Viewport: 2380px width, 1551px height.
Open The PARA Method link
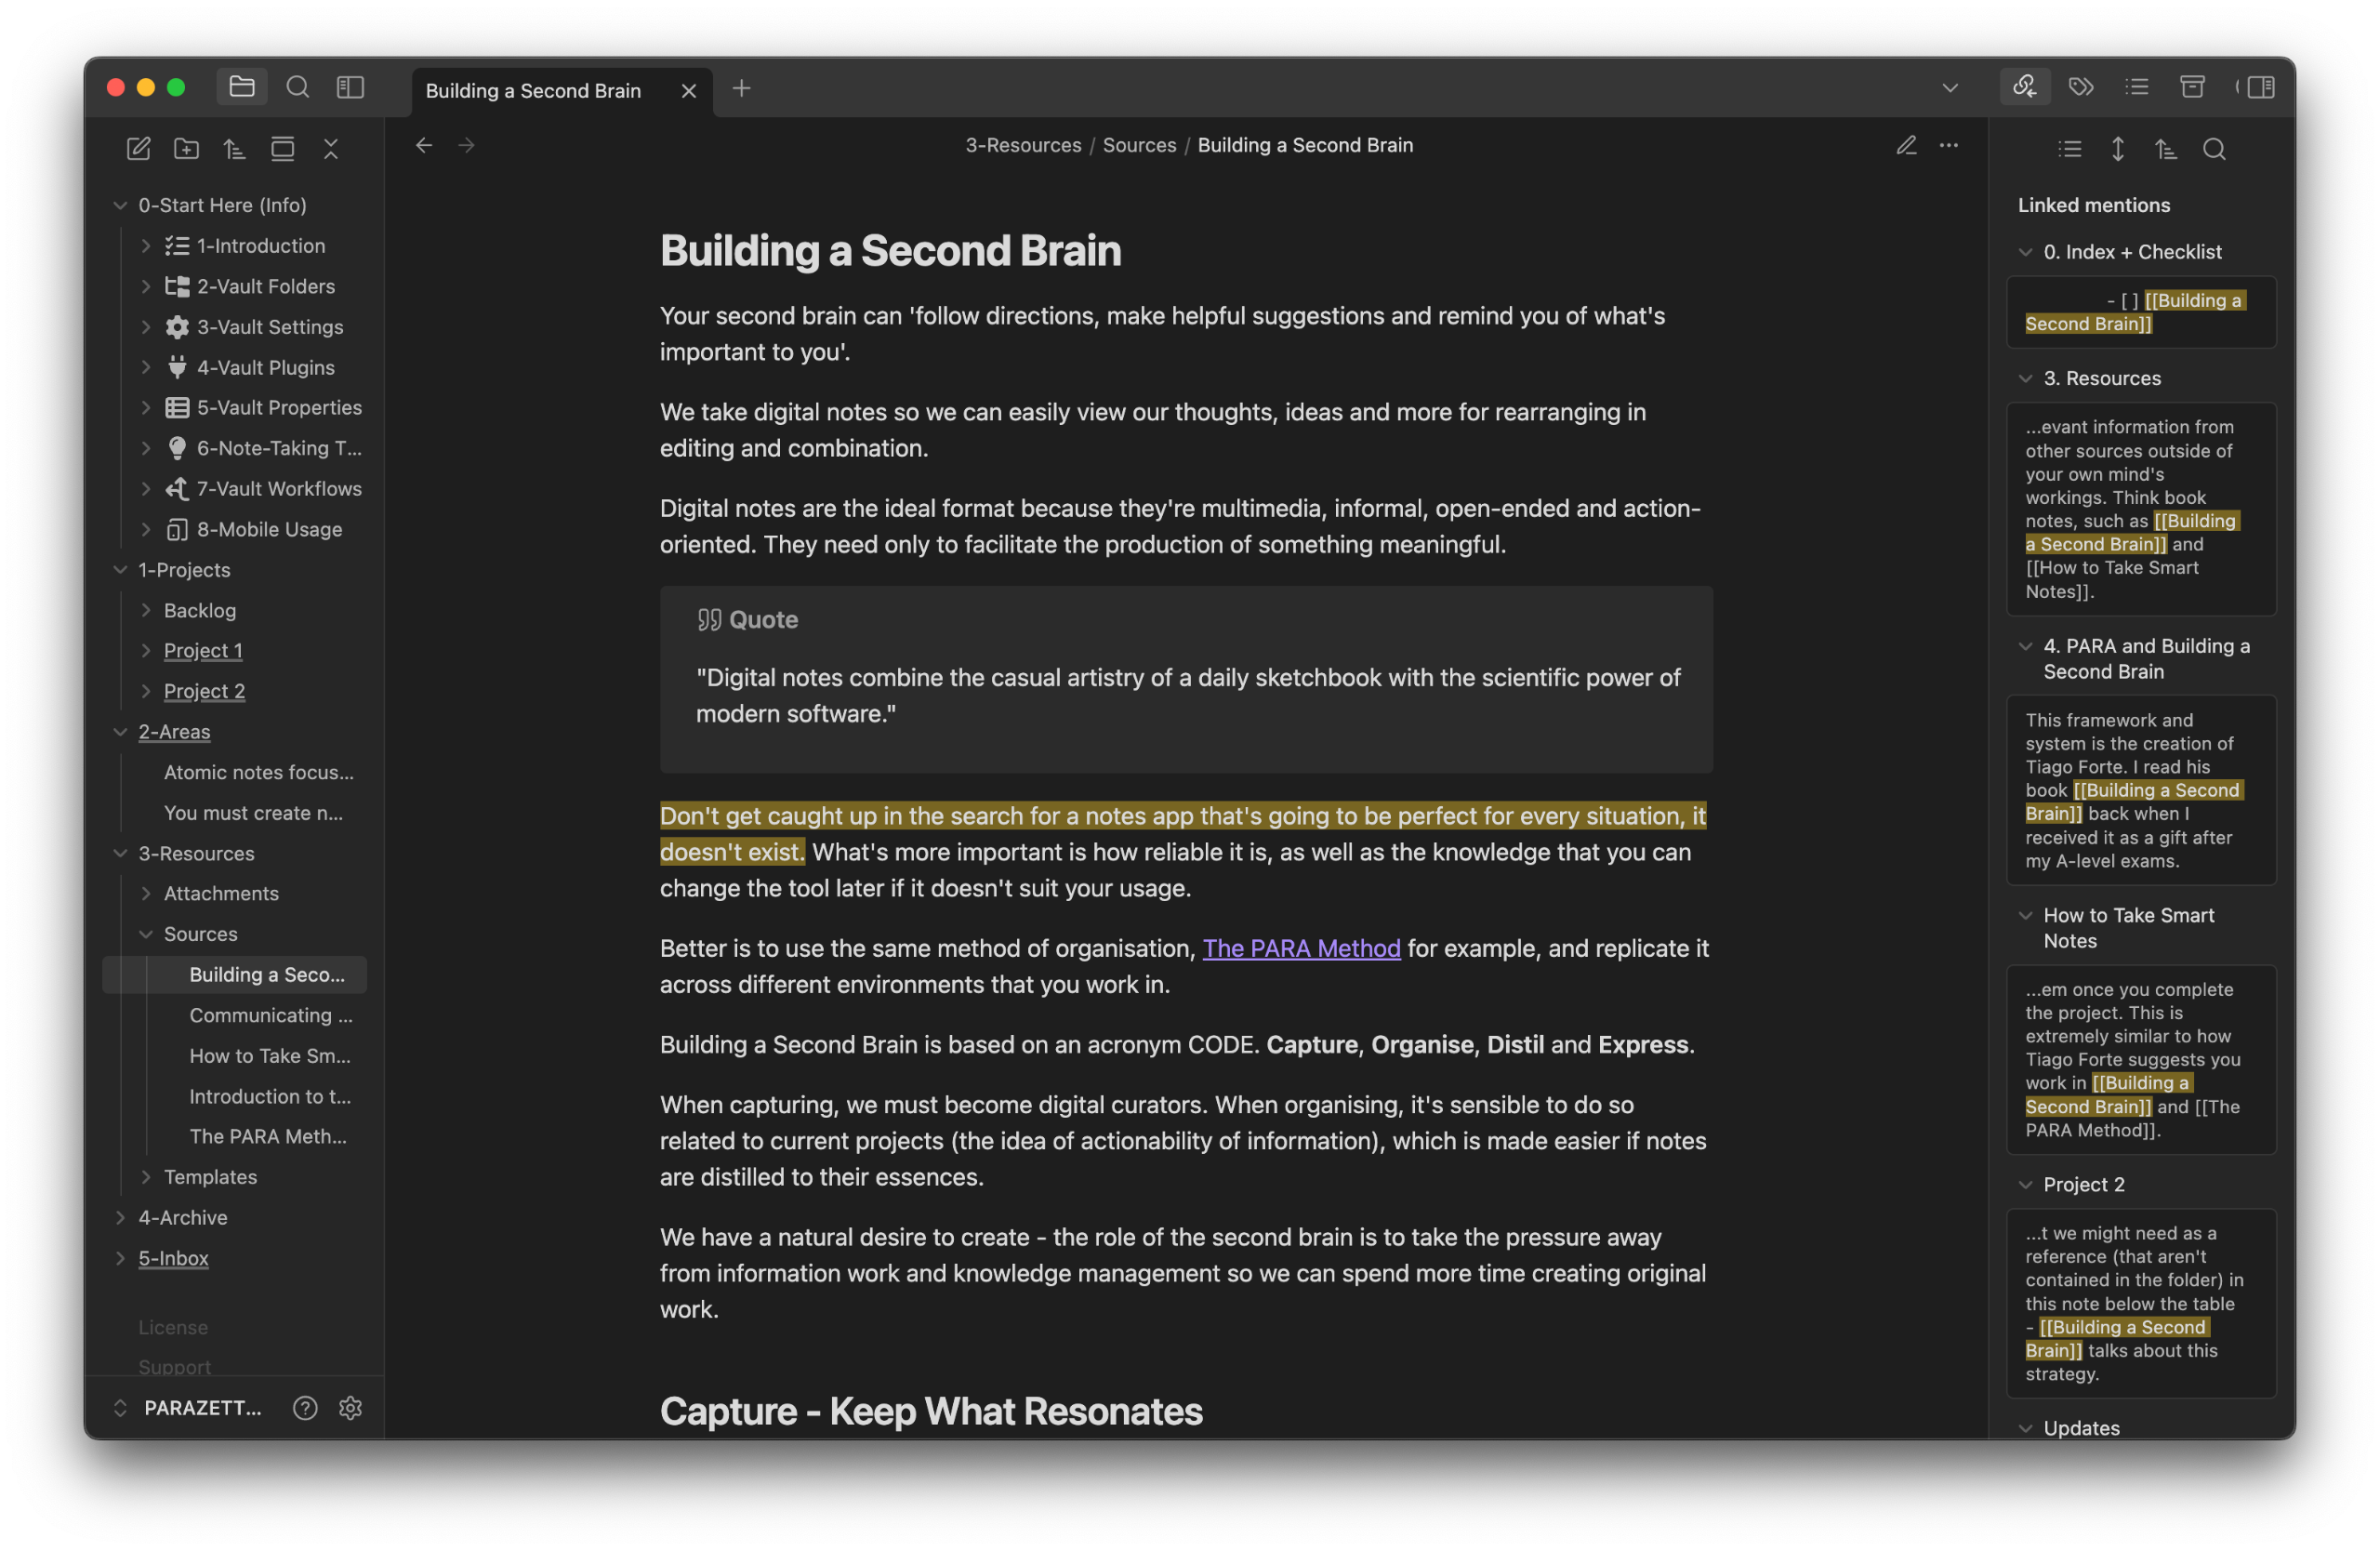tap(1301, 948)
